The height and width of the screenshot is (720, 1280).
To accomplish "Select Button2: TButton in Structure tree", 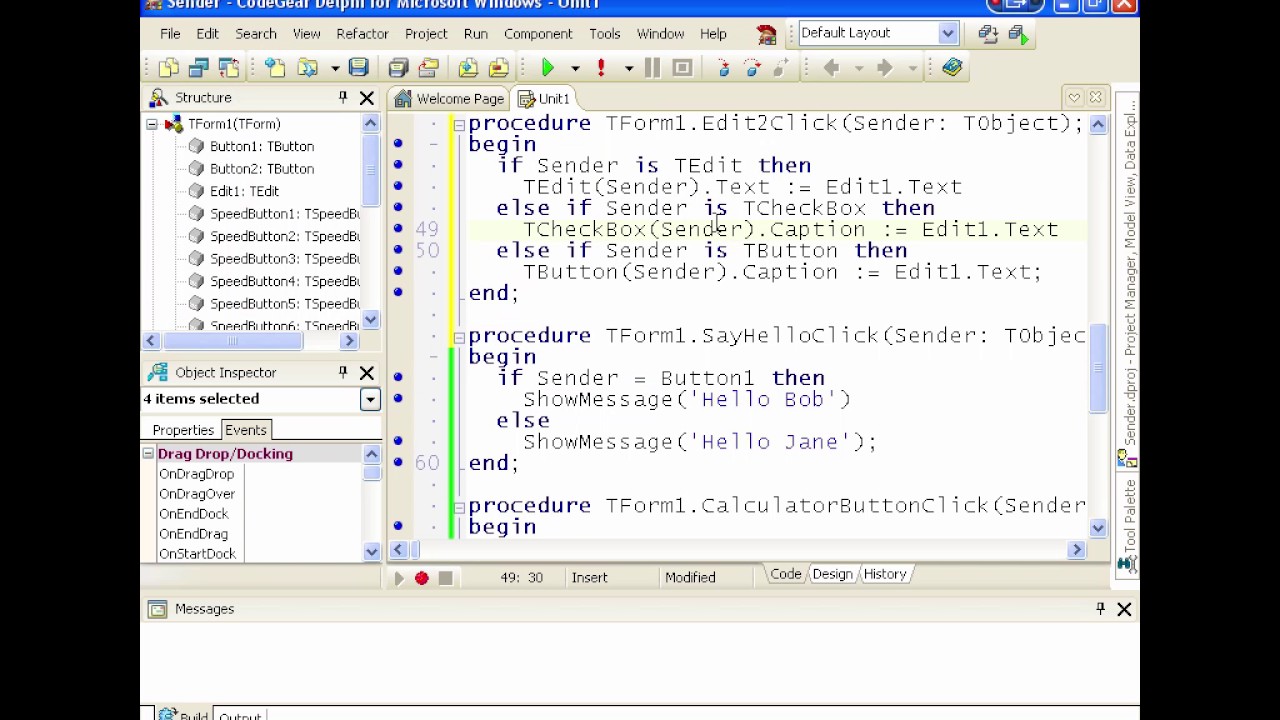I will 262,168.
